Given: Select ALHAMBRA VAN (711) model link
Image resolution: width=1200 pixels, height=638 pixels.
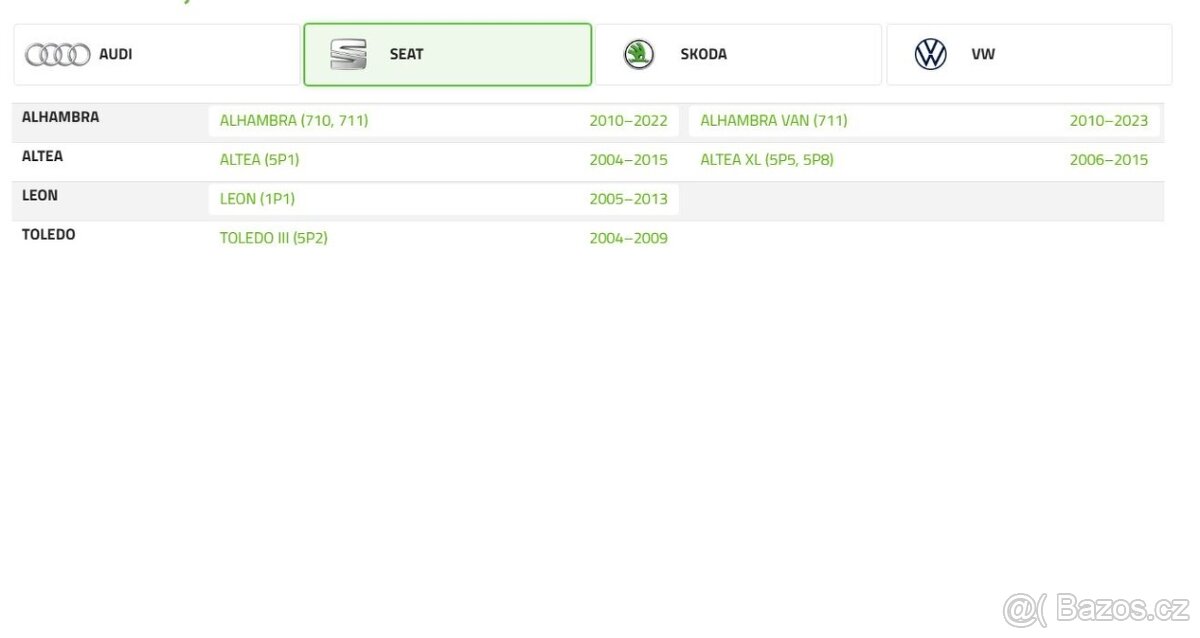Looking at the screenshot, I should 773,121.
